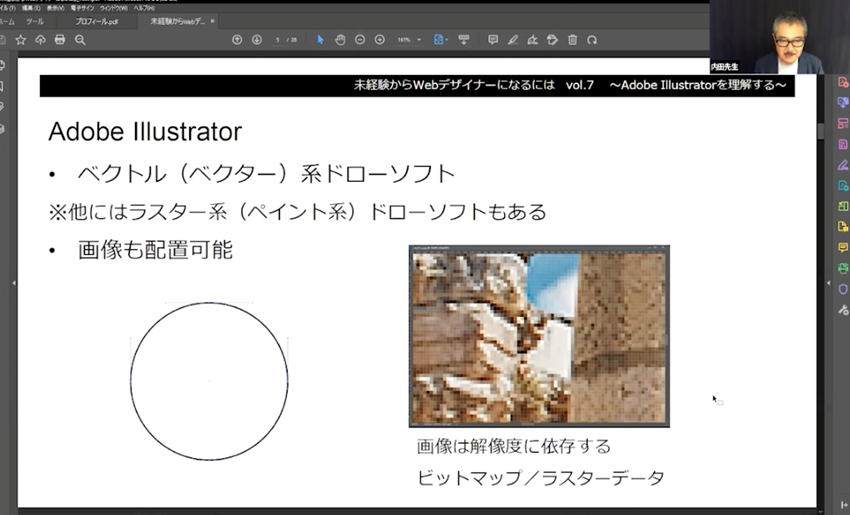Open the sign/fill pen tool
Image resolution: width=850 pixels, height=515 pixels.
(532, 40)
